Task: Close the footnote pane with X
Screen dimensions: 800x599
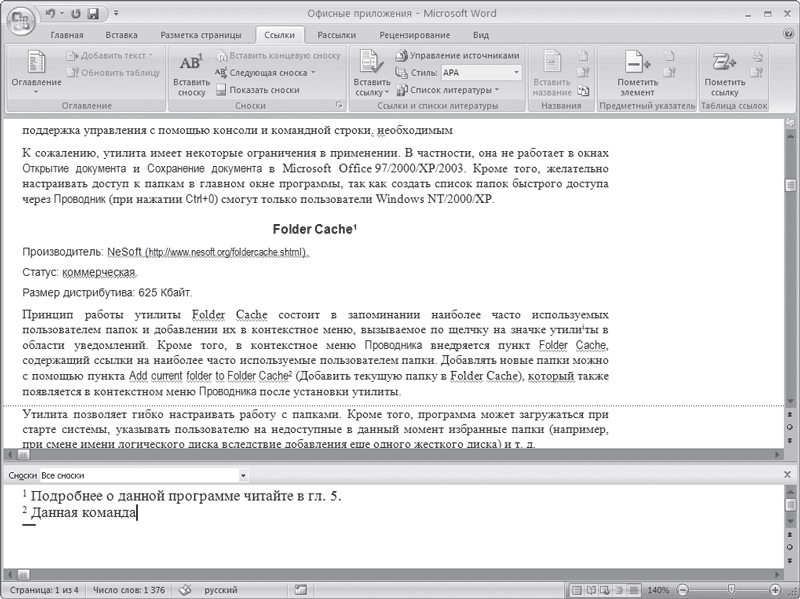Action: click(x=788, y=475)
